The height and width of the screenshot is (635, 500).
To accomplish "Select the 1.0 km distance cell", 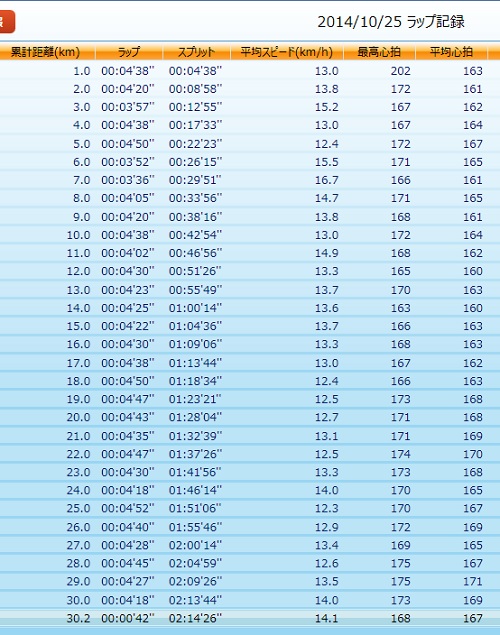I will [x=81, y=71].
